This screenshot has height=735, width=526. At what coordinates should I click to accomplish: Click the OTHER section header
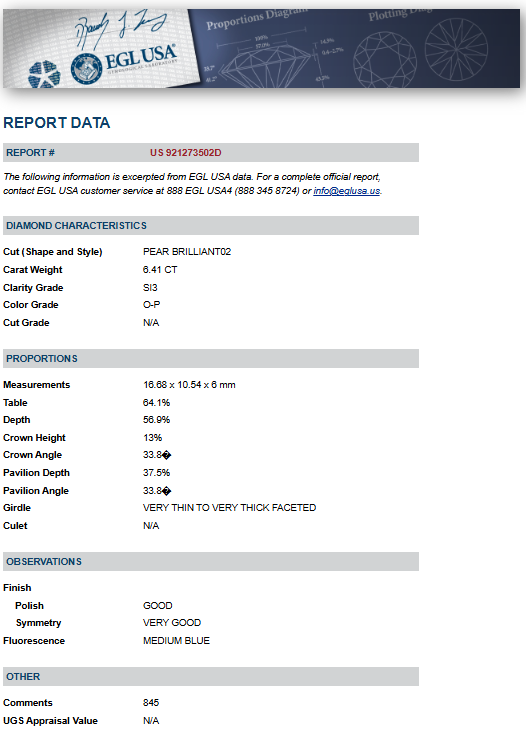(211, 676)
